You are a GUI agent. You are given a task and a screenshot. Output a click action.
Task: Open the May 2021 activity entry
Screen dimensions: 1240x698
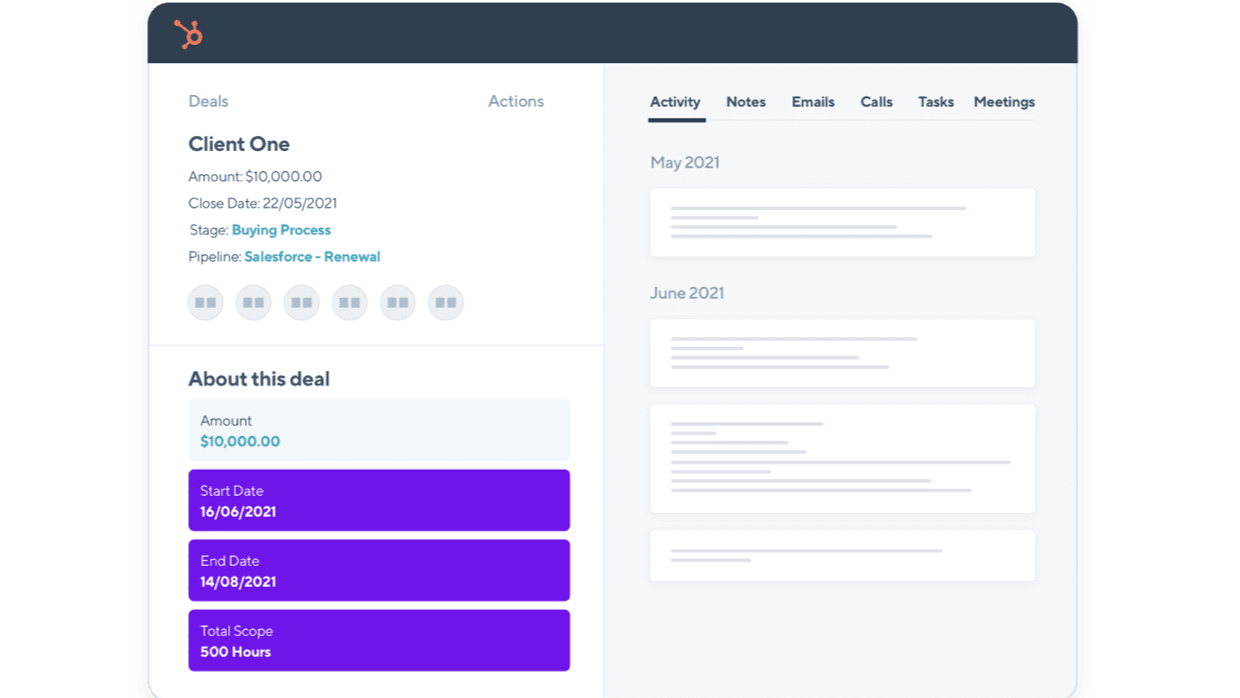(x=842, y=222)
